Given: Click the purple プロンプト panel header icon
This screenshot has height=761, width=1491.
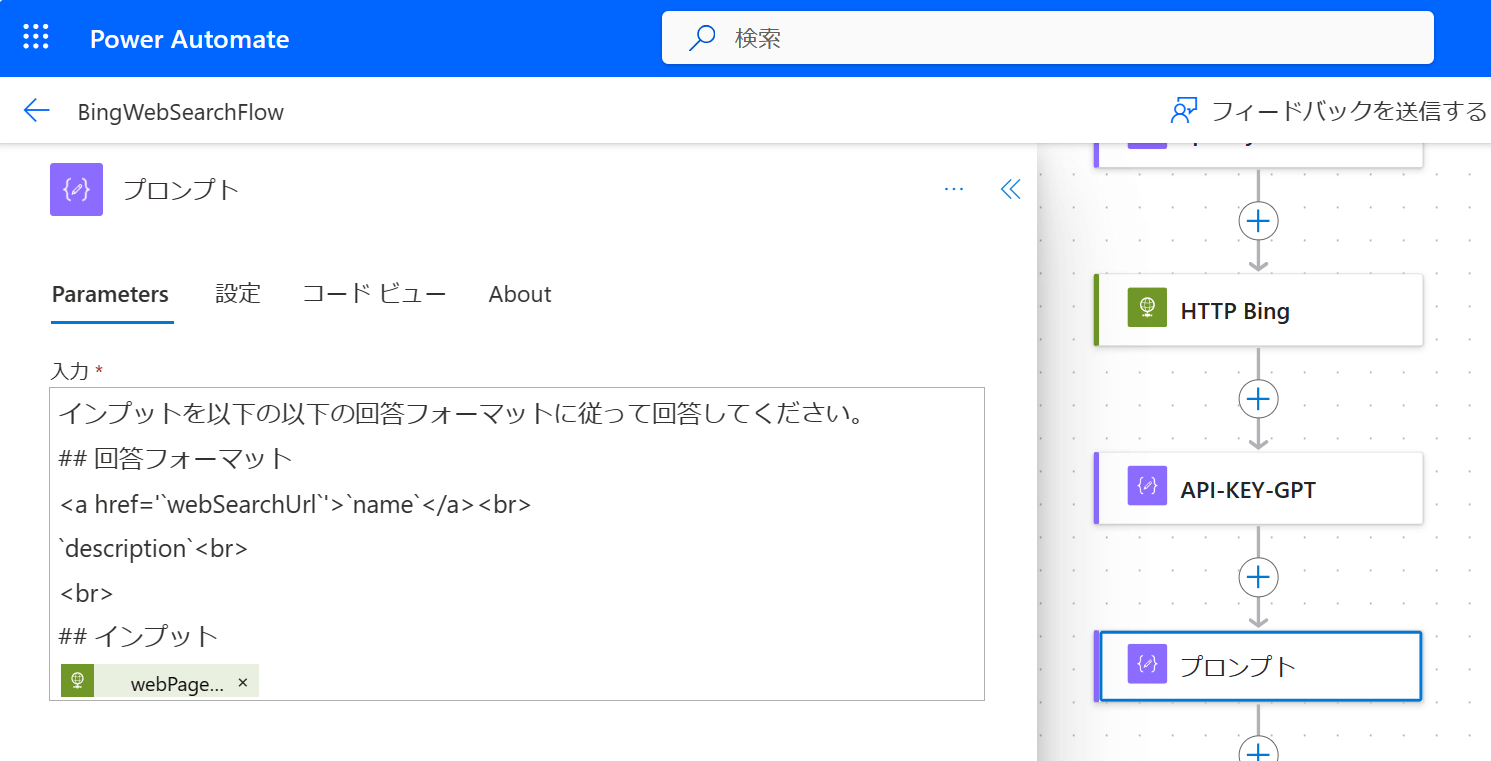Looking at the screenshot, I should (76, 188).
